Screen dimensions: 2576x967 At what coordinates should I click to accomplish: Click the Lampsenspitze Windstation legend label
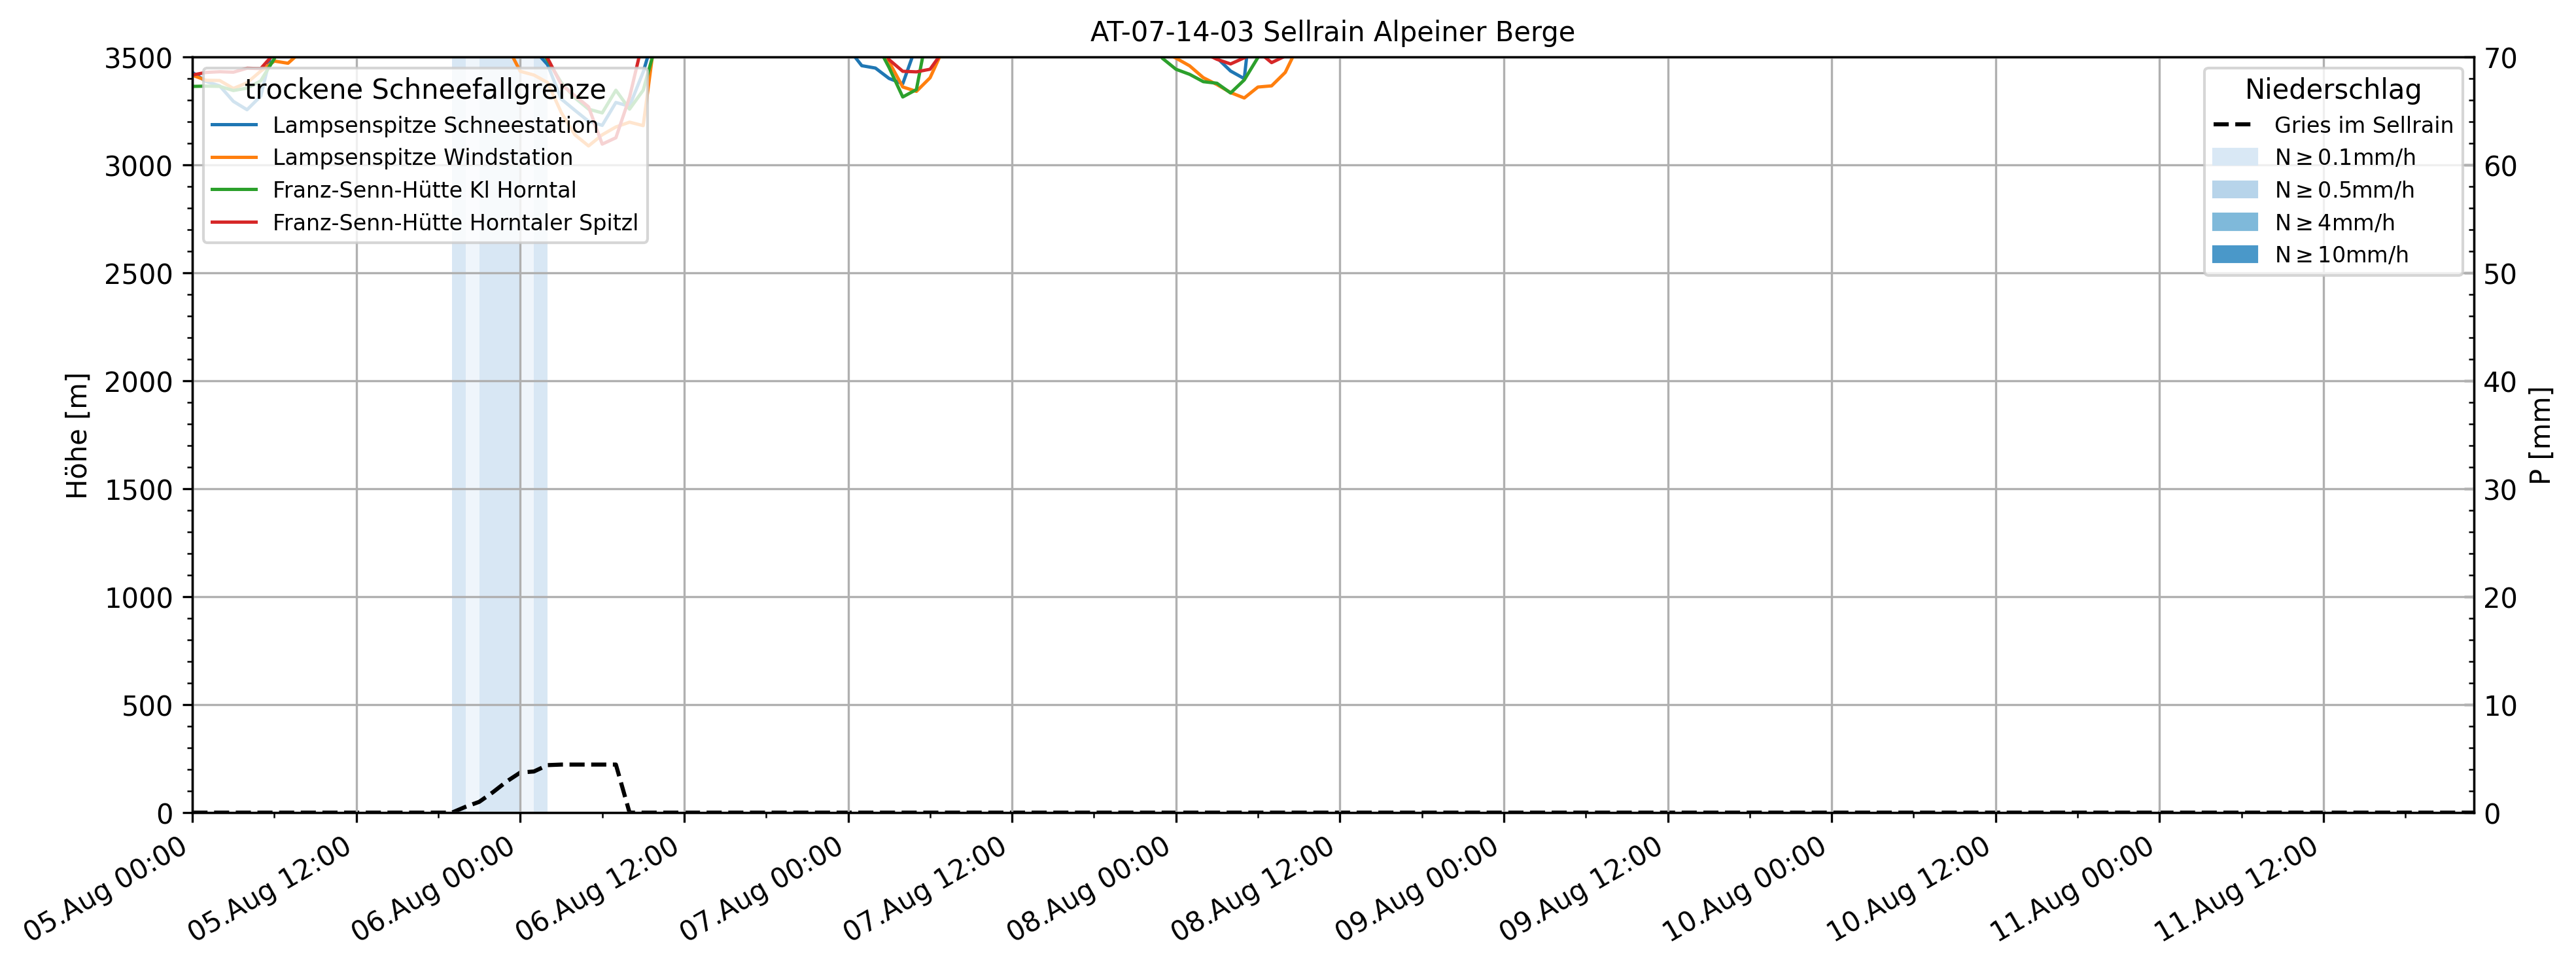point(422,157)
